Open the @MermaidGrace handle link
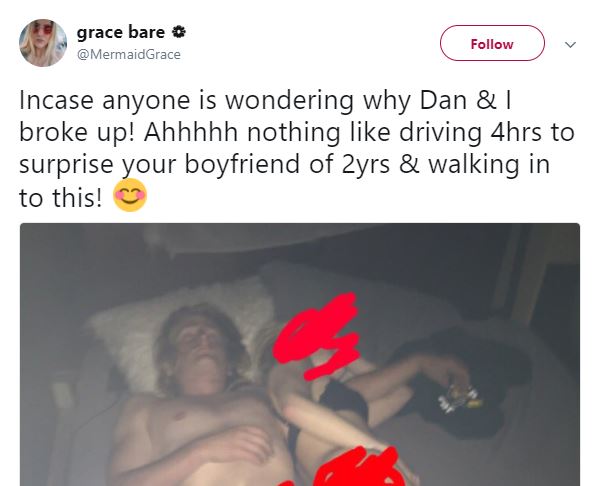596x486 pixels. click(129, 54)
